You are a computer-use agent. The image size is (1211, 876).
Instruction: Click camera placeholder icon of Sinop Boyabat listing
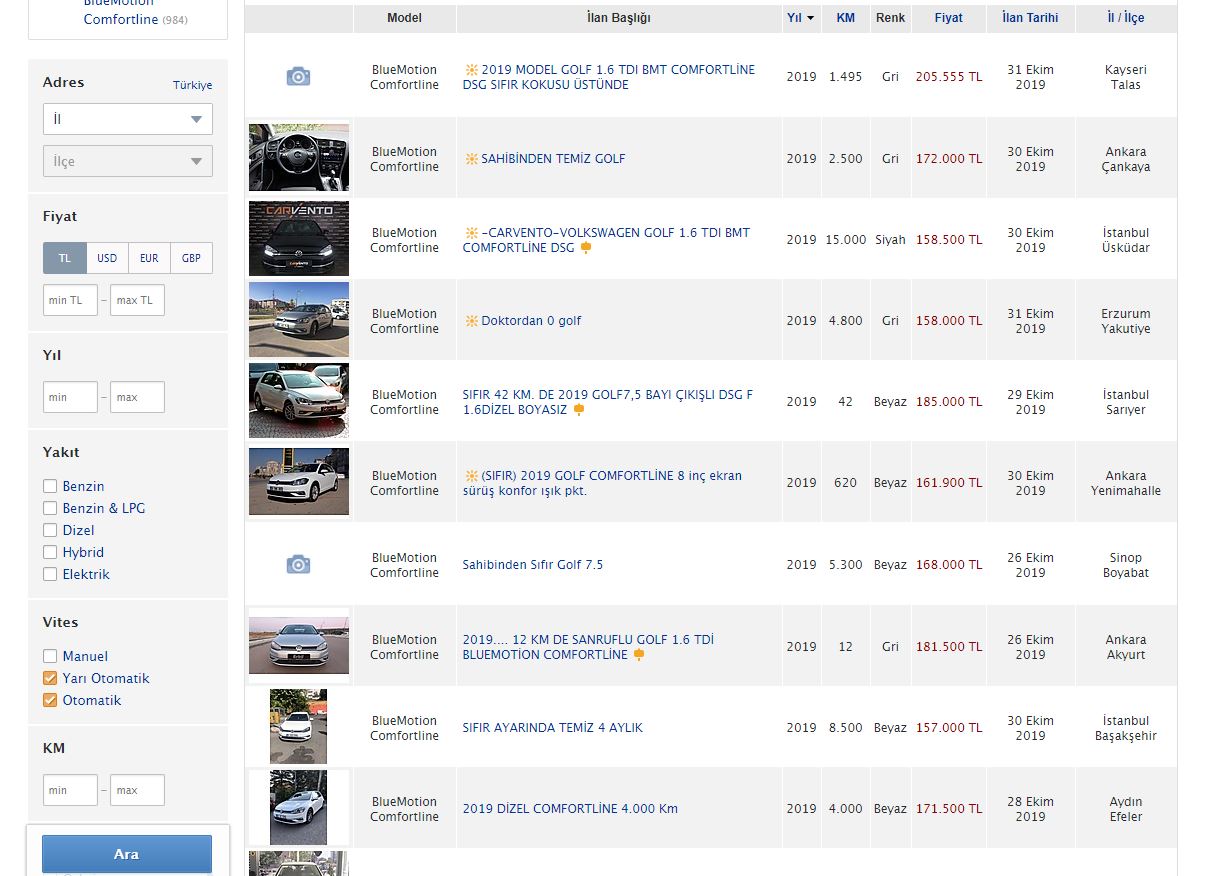point(298,565)
